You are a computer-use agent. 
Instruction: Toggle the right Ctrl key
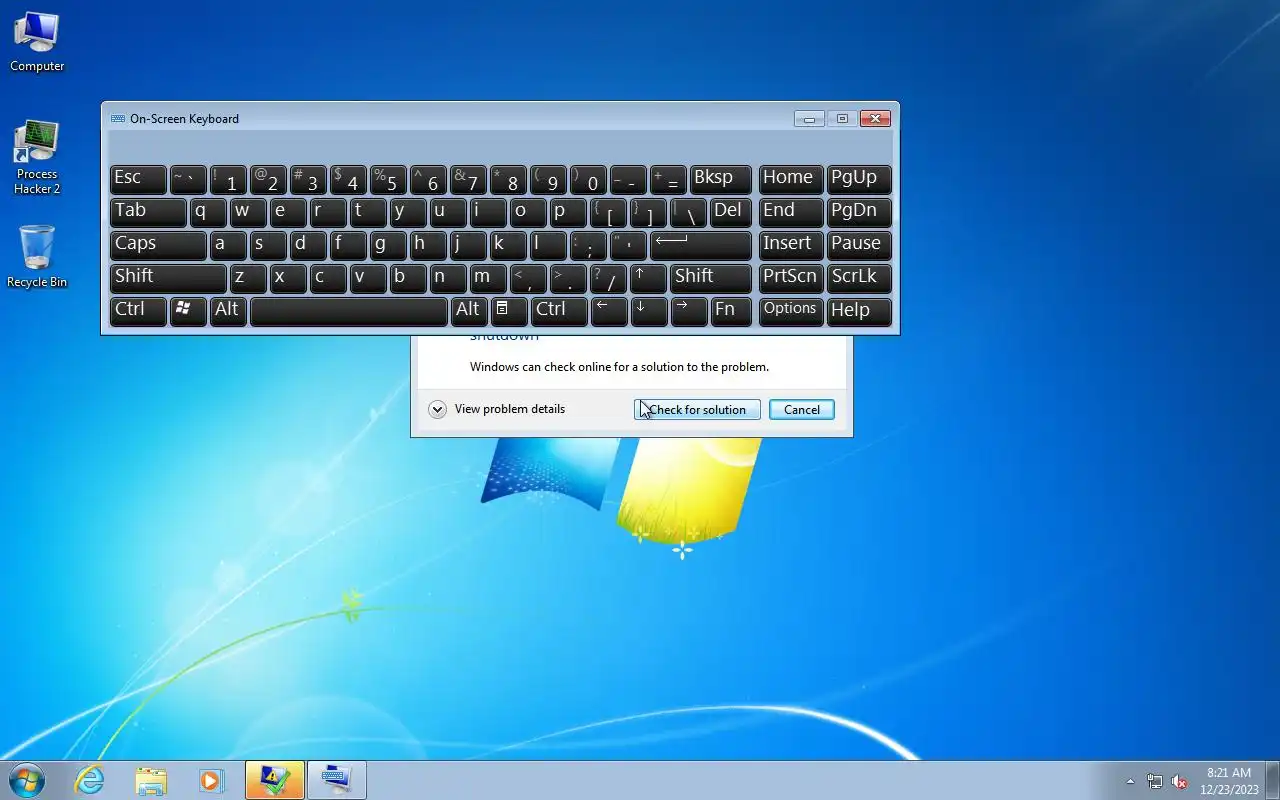[558, 311]
